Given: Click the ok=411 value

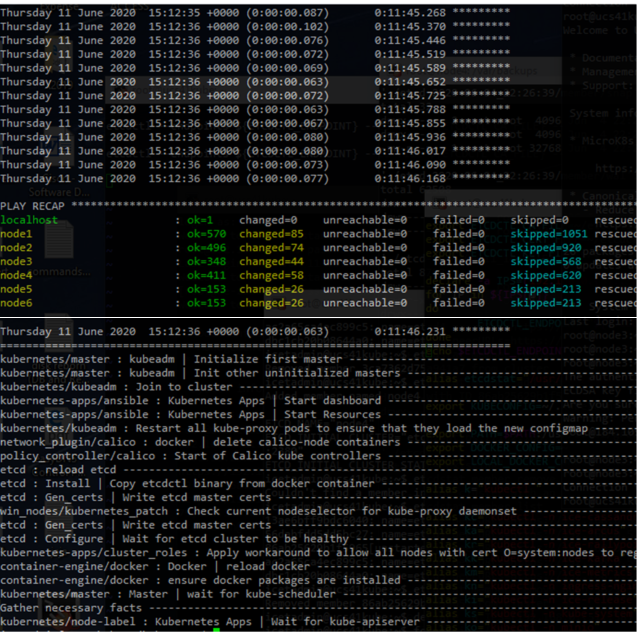Looking at the screenshot, I should 206,275.
